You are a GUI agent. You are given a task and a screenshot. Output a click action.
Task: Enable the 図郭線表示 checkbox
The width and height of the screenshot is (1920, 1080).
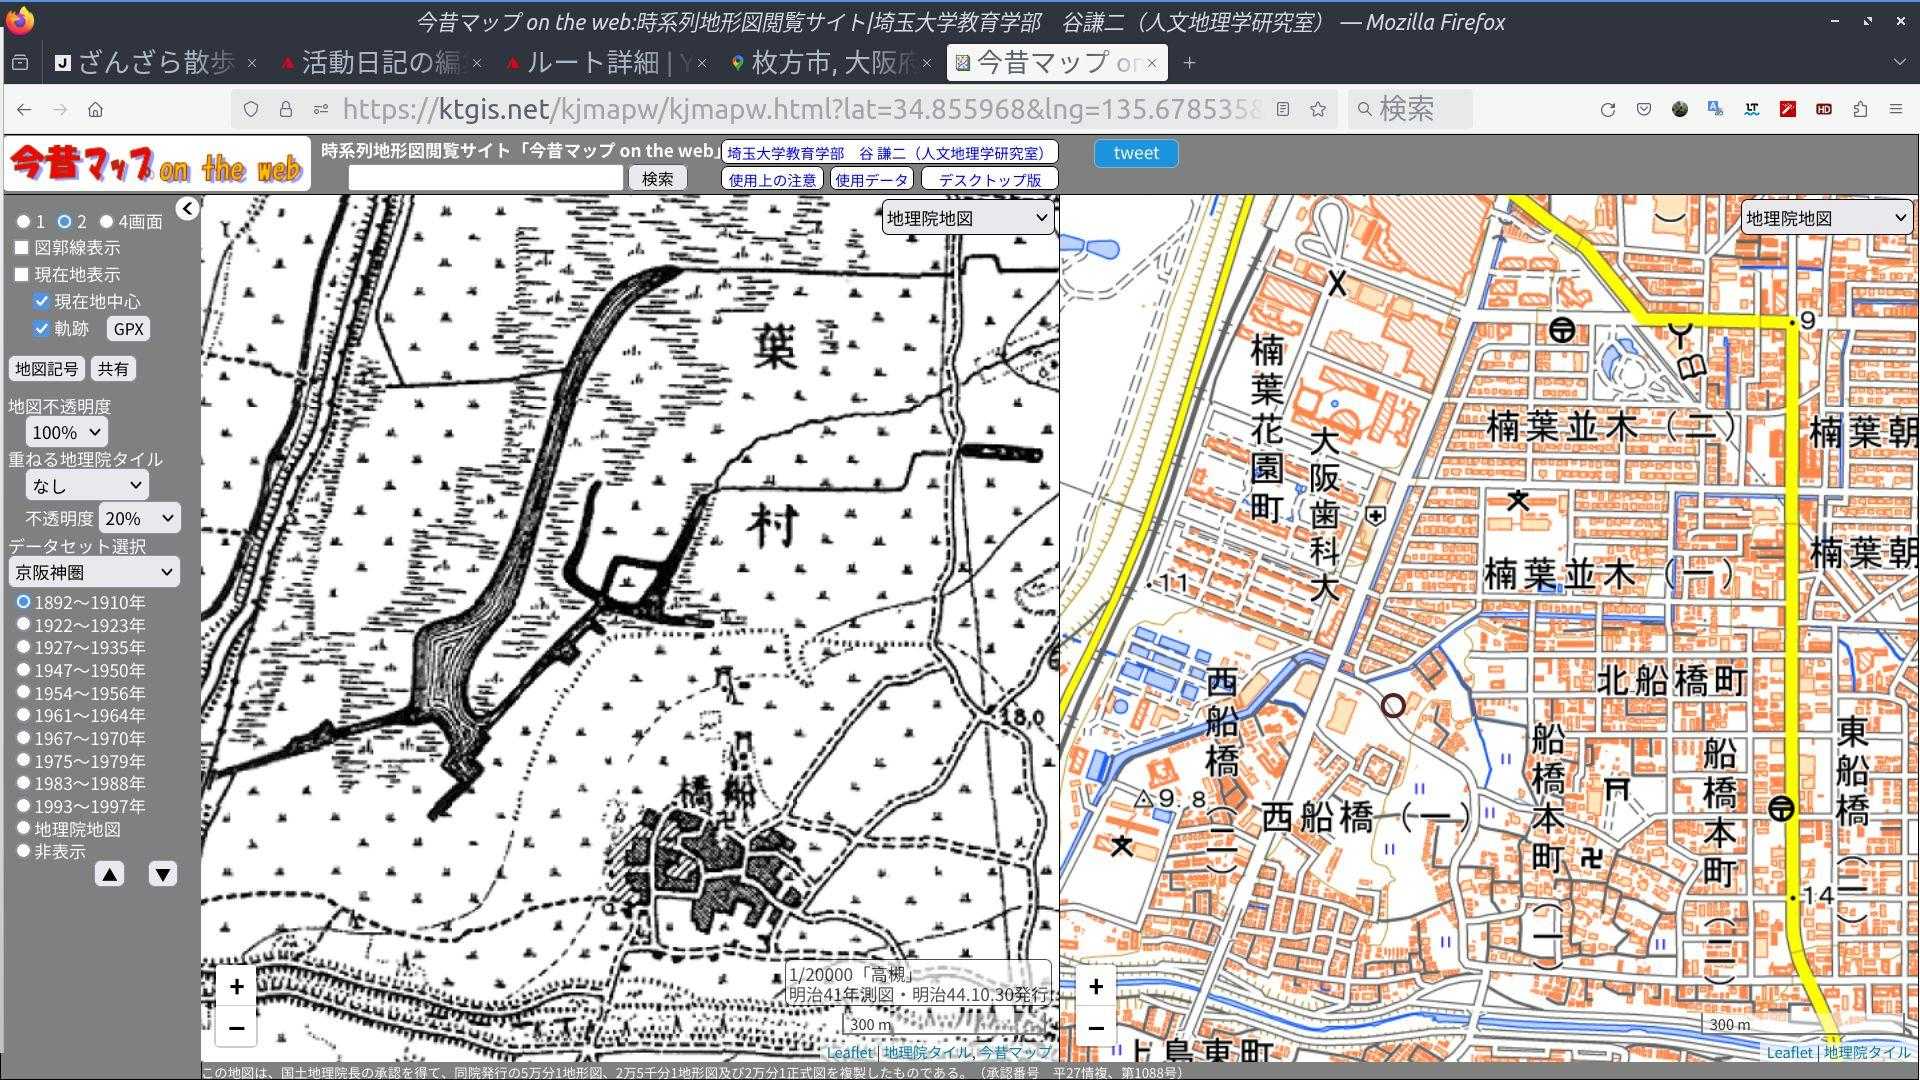click(x=22, y=247)
